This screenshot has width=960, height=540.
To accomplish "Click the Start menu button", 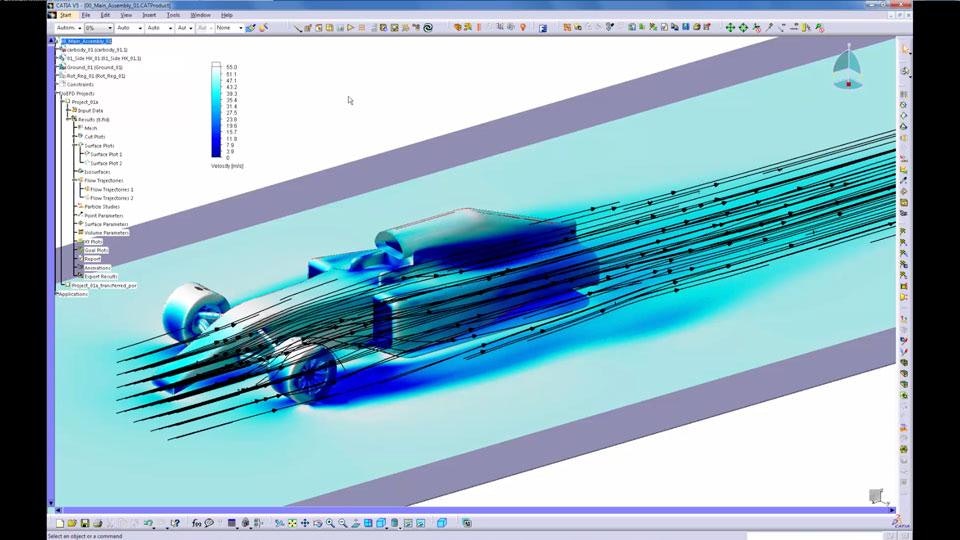I will 66,16.
